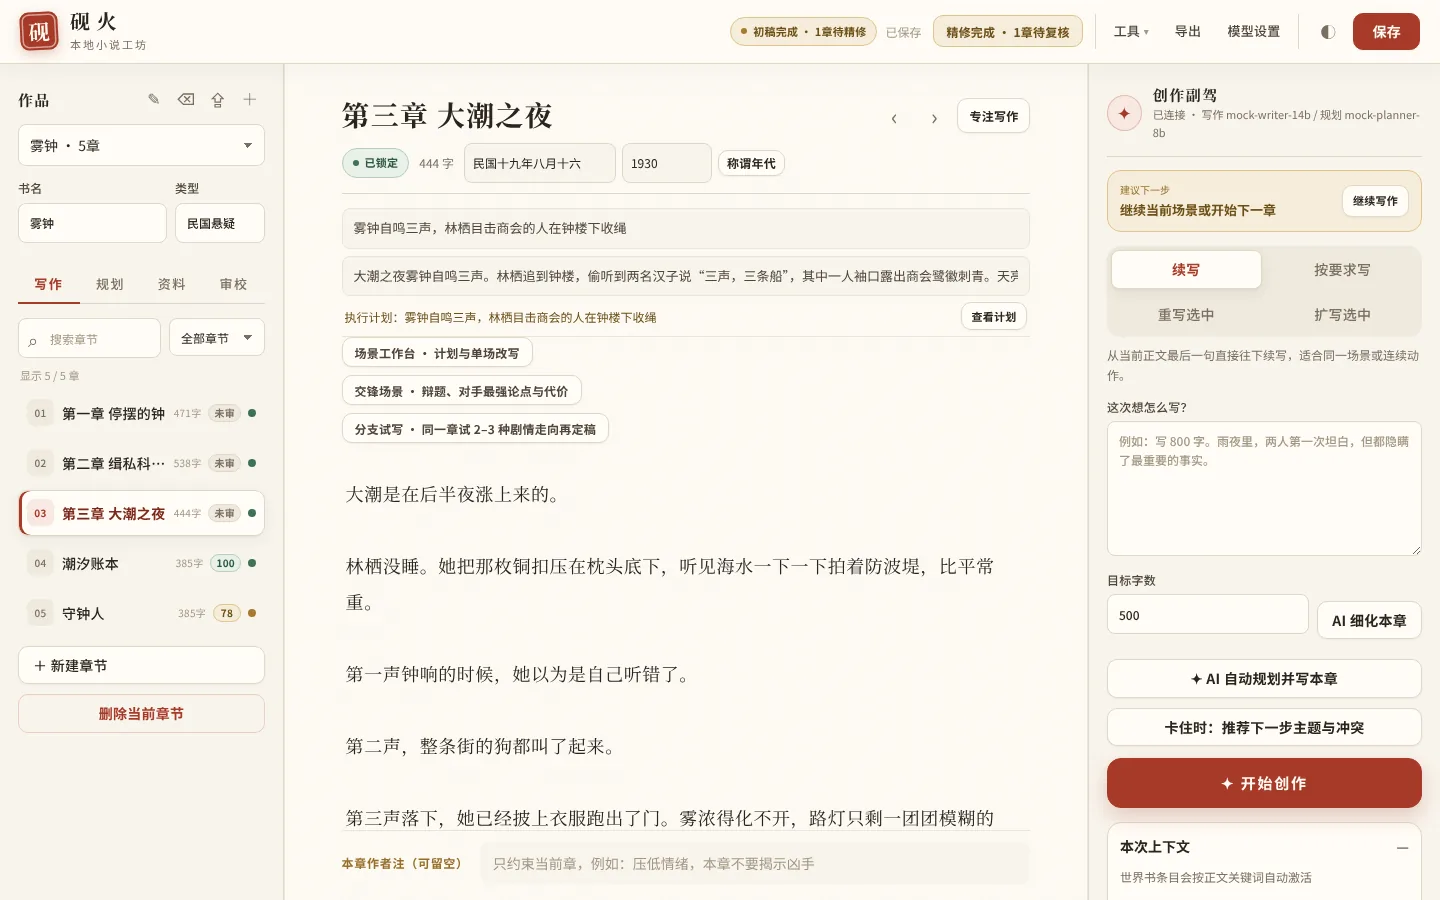Click the 砚火 app logo
The image size is (1440, 900).
[x=39, y=32]
